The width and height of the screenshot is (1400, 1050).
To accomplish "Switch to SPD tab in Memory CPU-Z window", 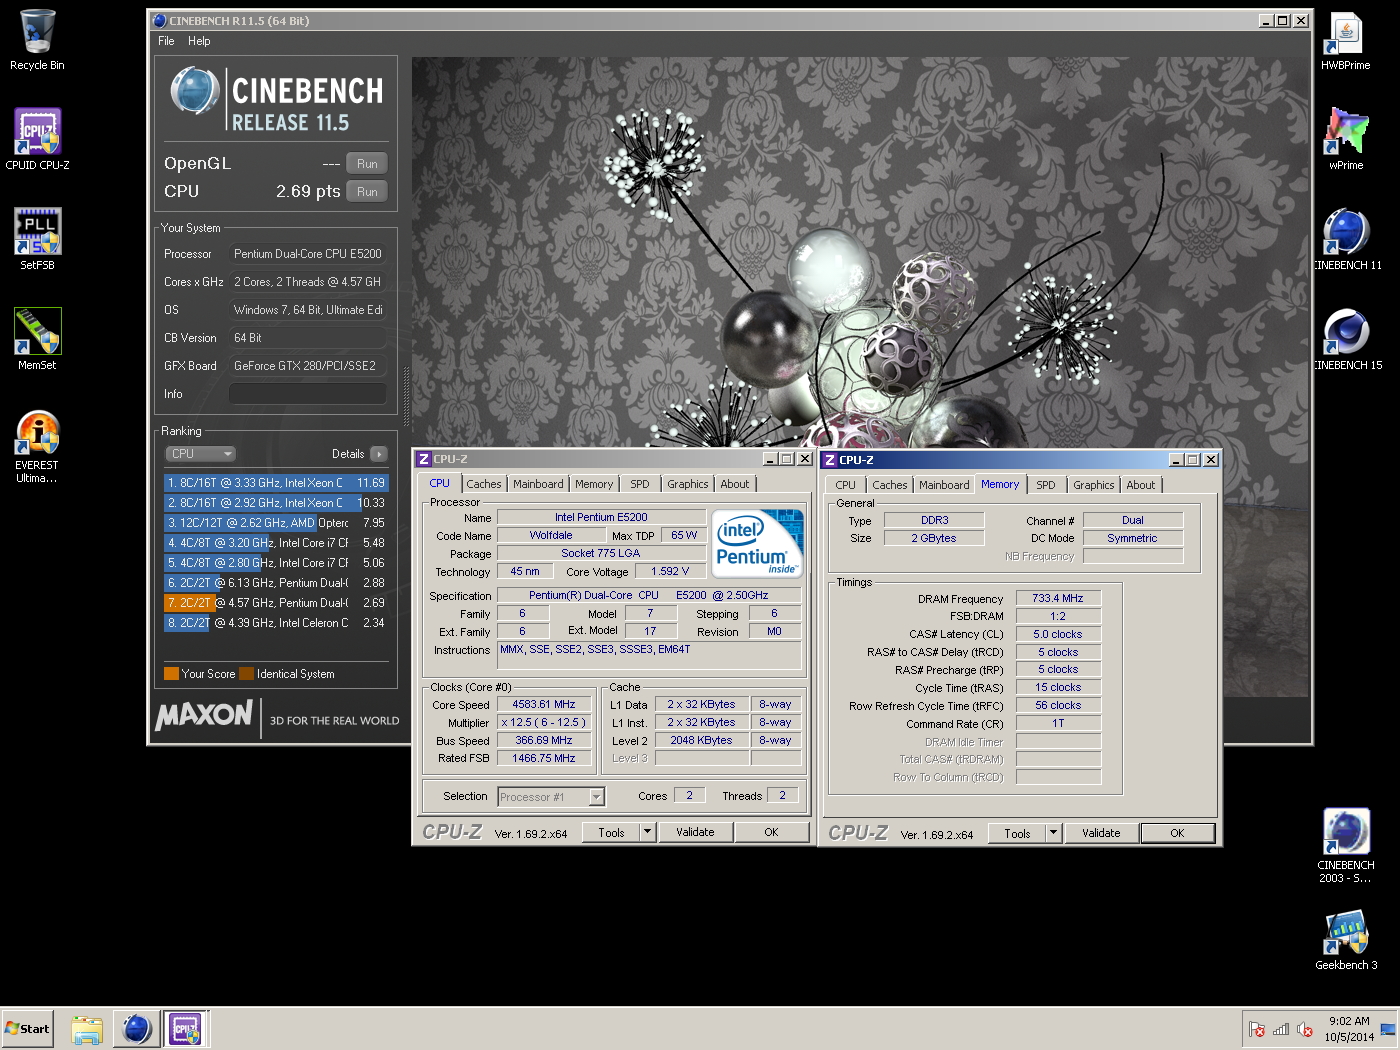I will point(1046,485).
